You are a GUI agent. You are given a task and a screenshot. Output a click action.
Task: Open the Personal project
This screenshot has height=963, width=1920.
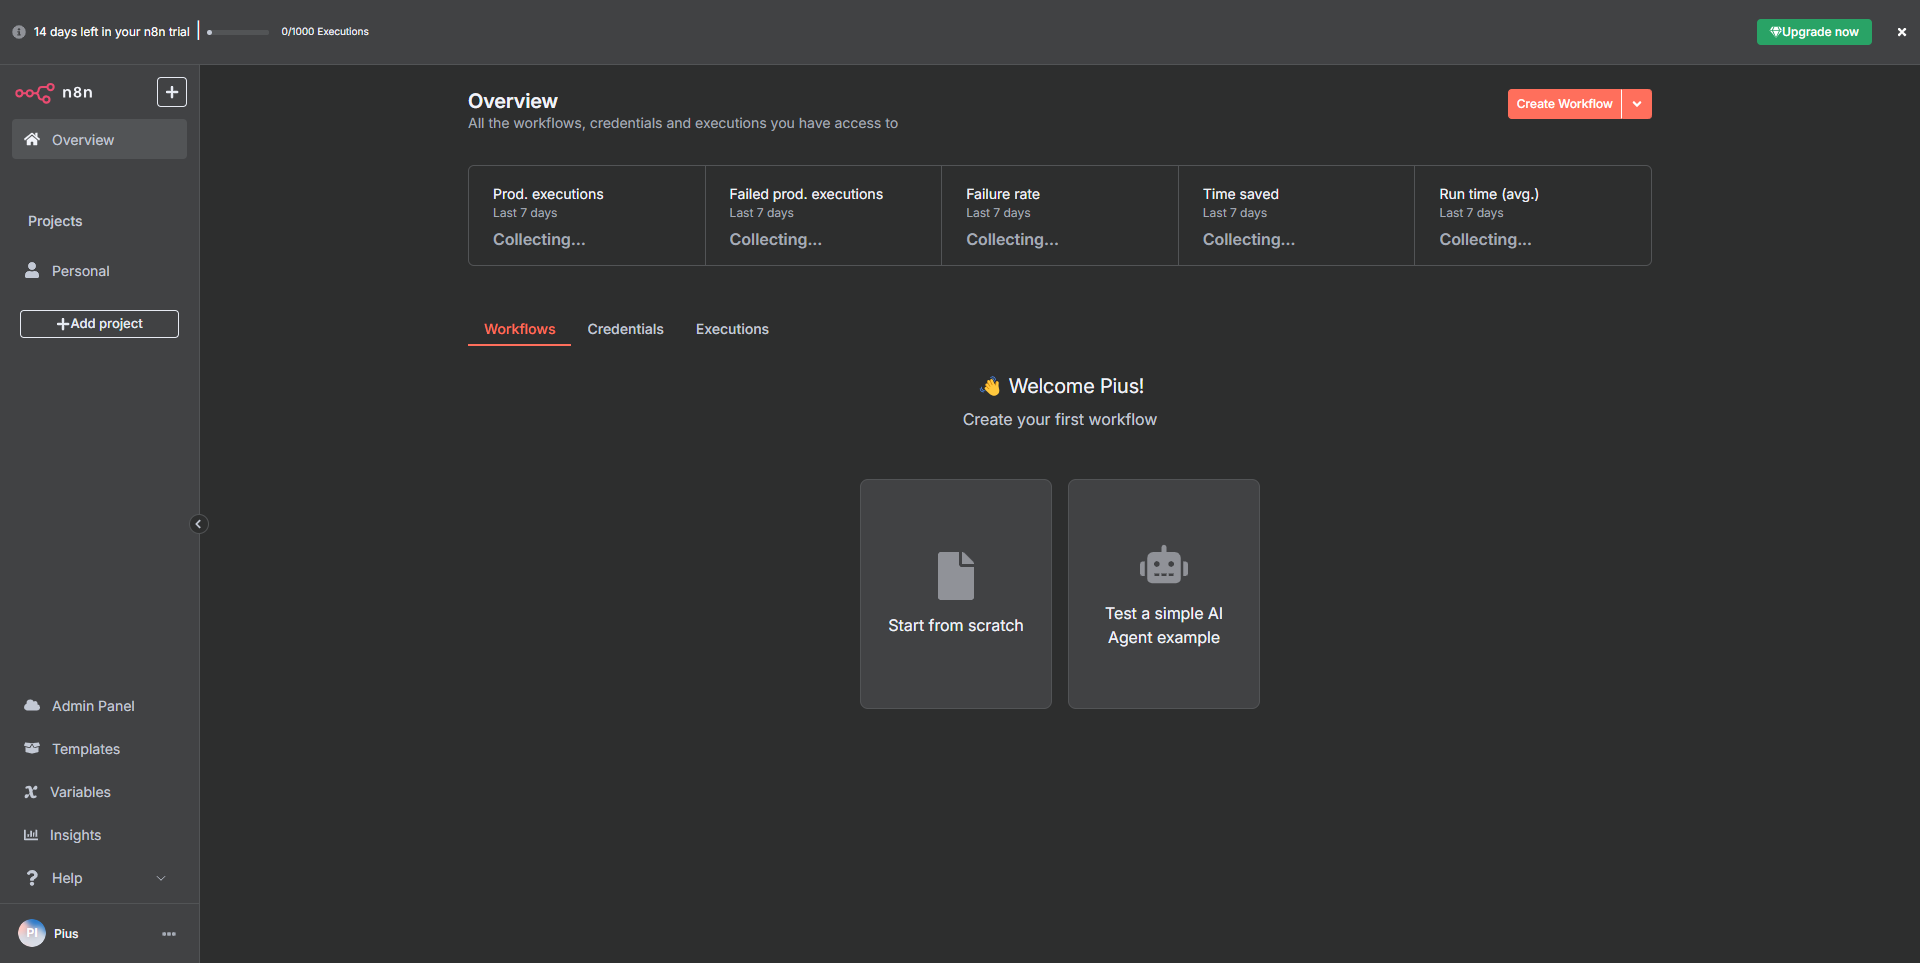[80, 271]
